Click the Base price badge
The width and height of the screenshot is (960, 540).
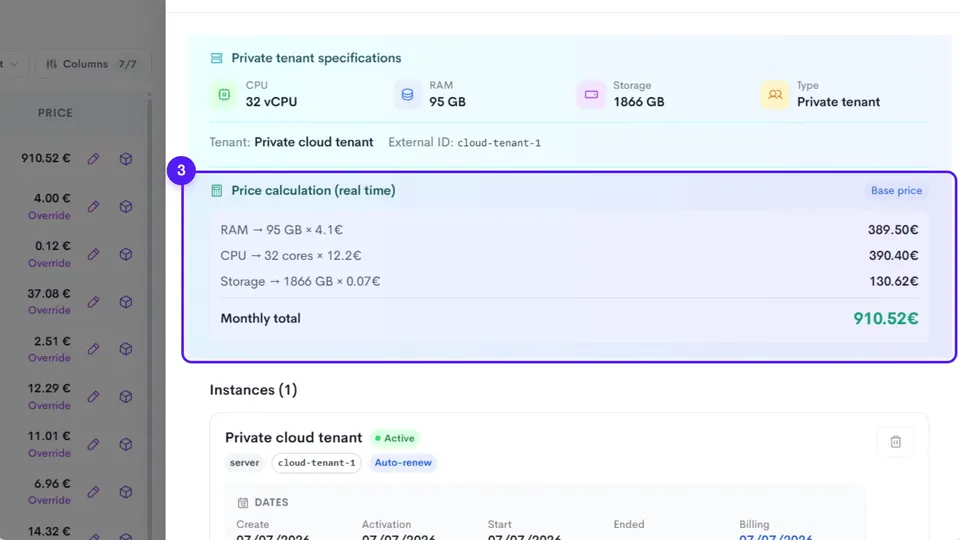[x=896, y=190]
